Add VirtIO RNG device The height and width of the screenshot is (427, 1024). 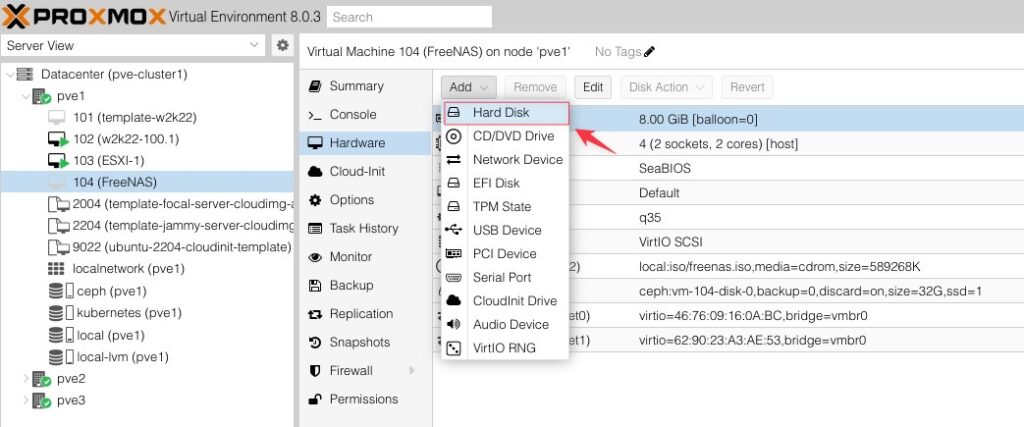coord(505,348)
